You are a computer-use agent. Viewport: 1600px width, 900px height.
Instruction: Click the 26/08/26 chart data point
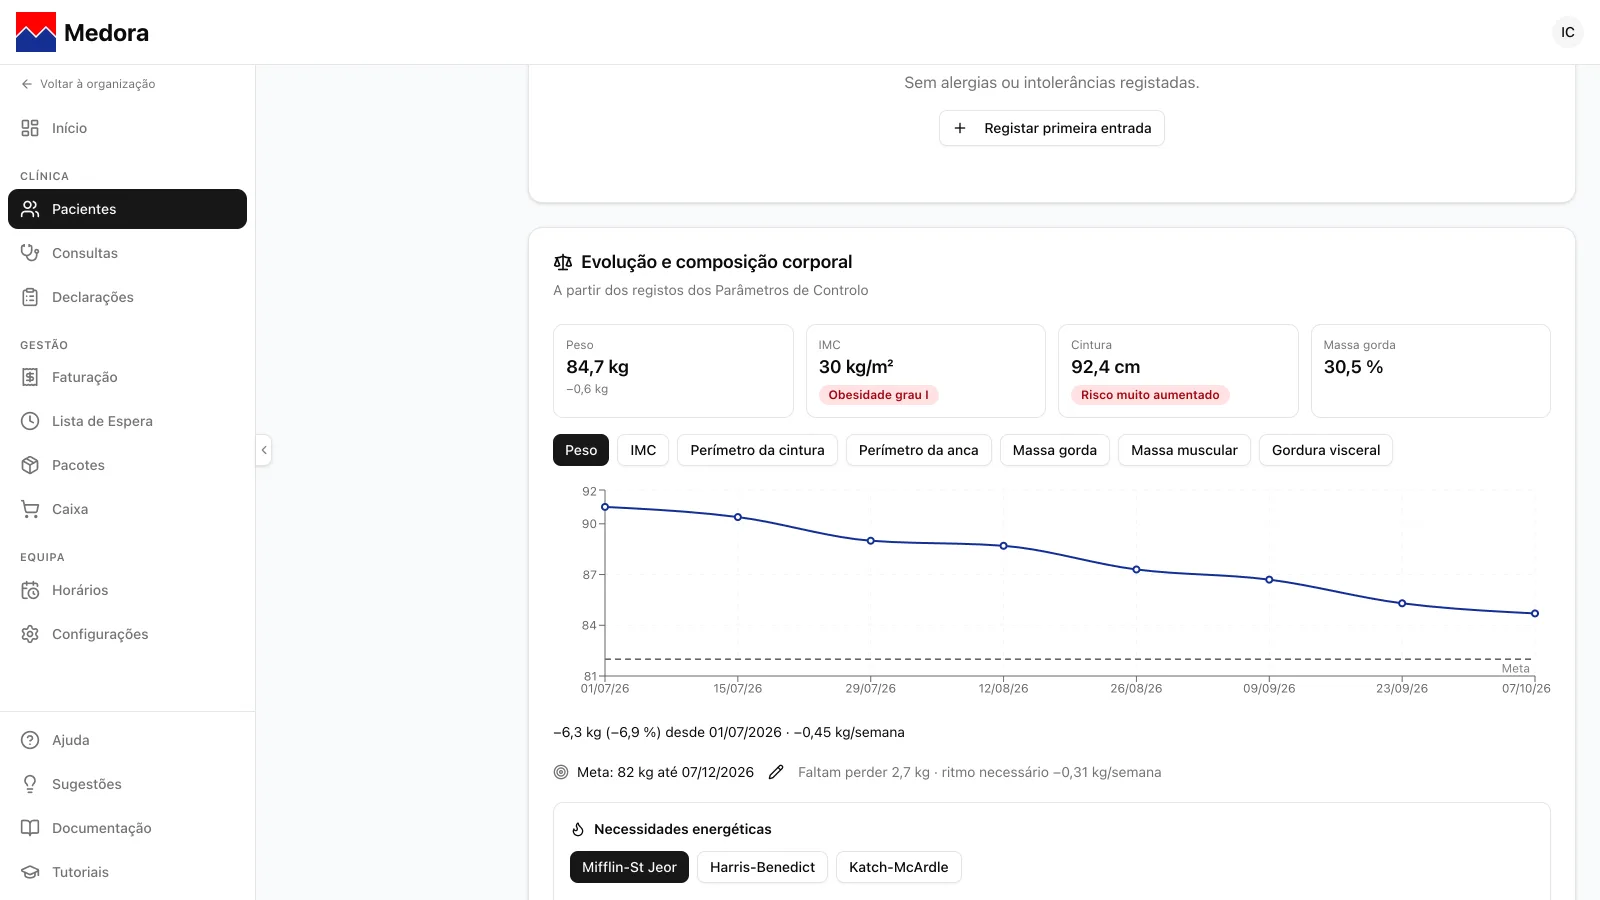coord(1136,570)
